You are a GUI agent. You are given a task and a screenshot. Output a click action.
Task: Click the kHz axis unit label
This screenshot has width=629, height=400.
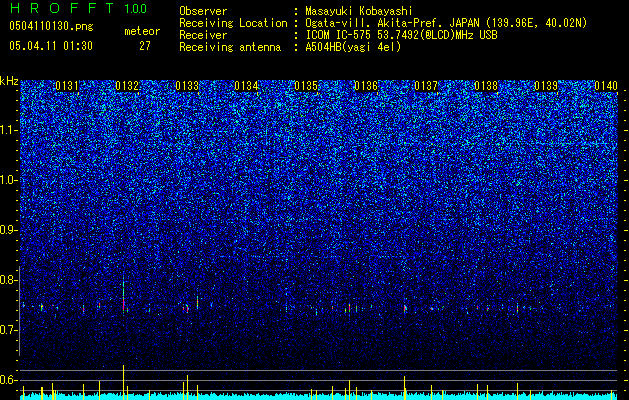[9, 81]
